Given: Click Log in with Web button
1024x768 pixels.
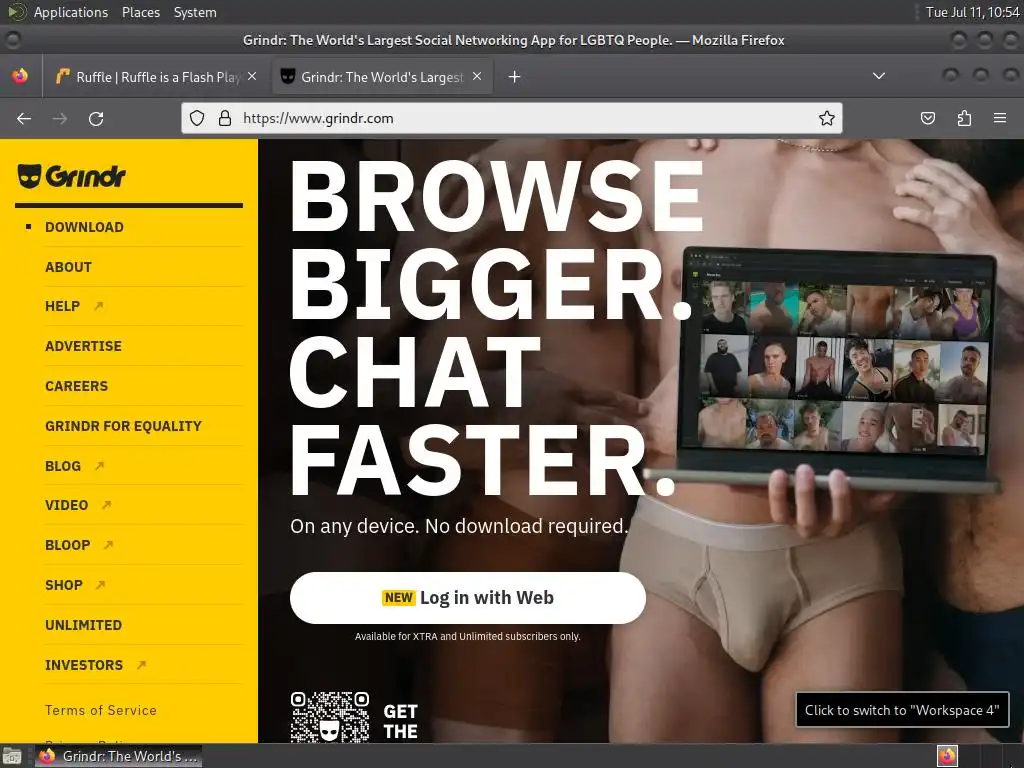Looking at the screenshot, I should click(468, 598).
